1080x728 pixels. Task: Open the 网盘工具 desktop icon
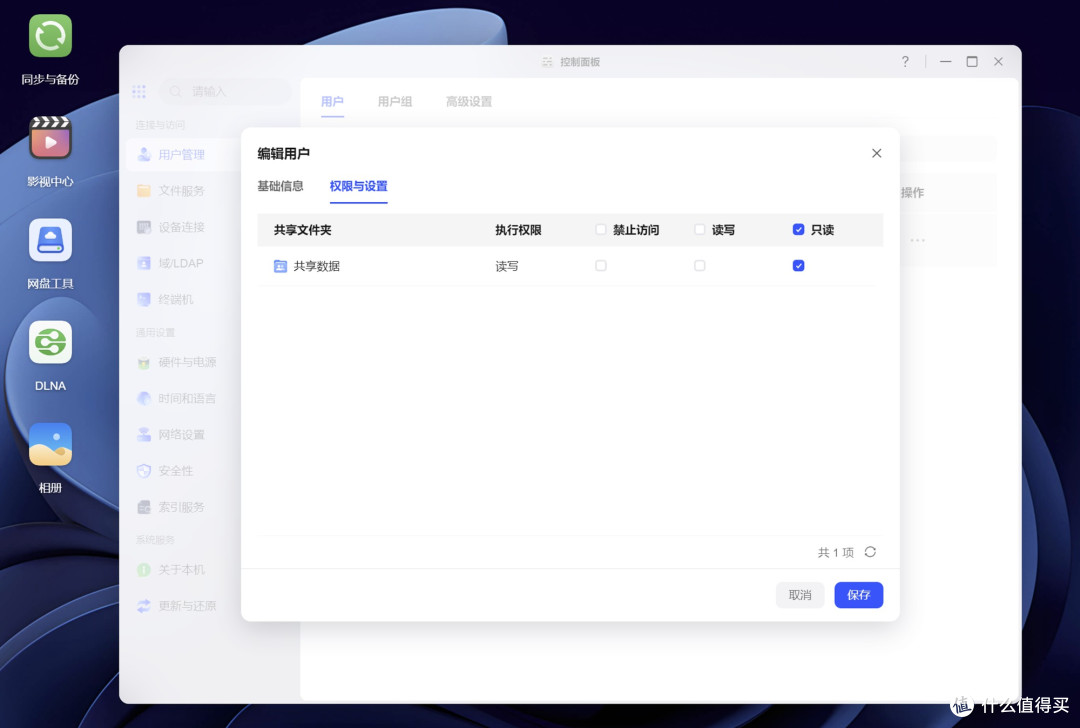[50, 240]
